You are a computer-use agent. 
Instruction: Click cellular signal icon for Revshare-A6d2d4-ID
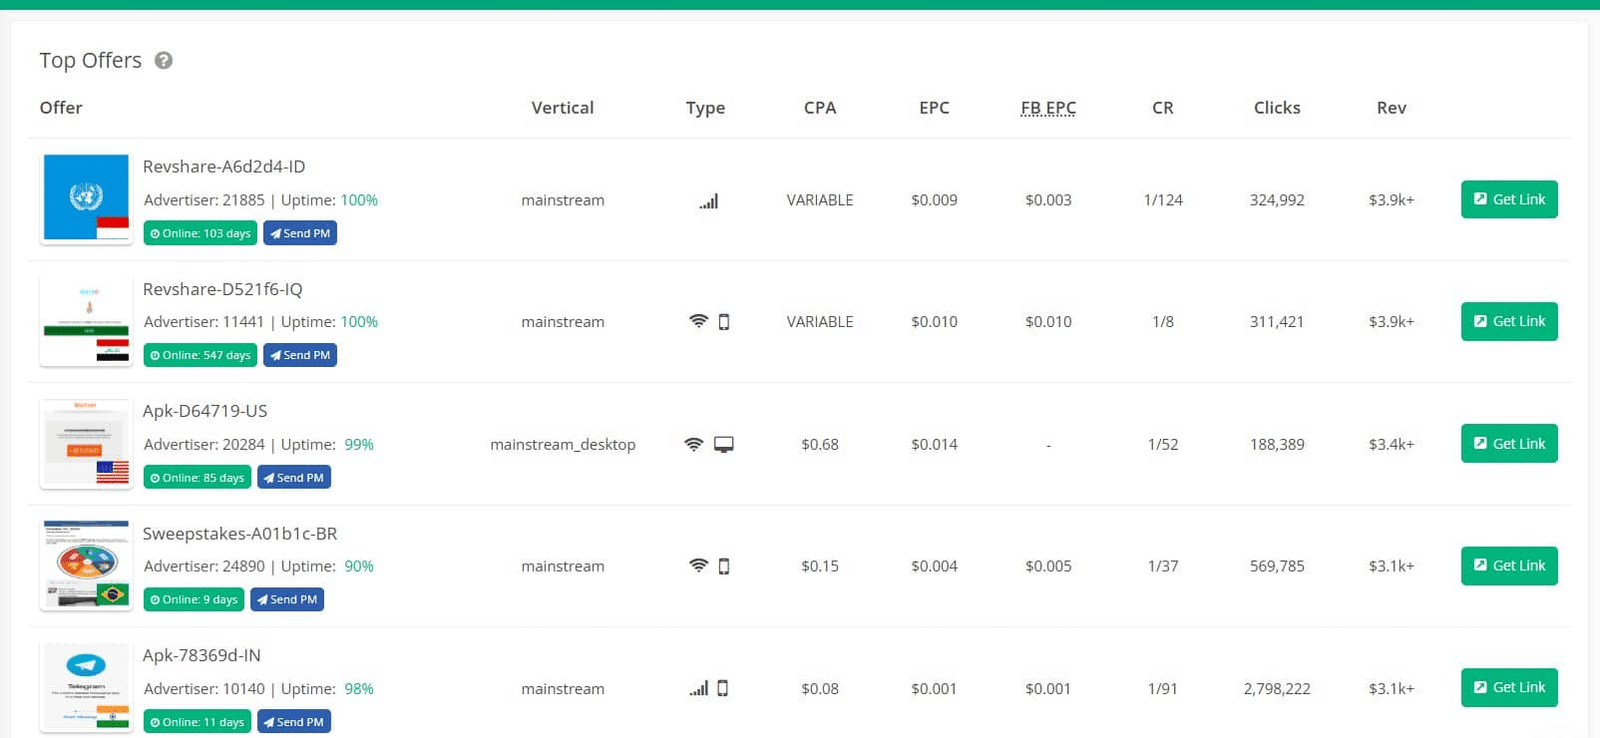pyautogui.click(x=709, y=201)
